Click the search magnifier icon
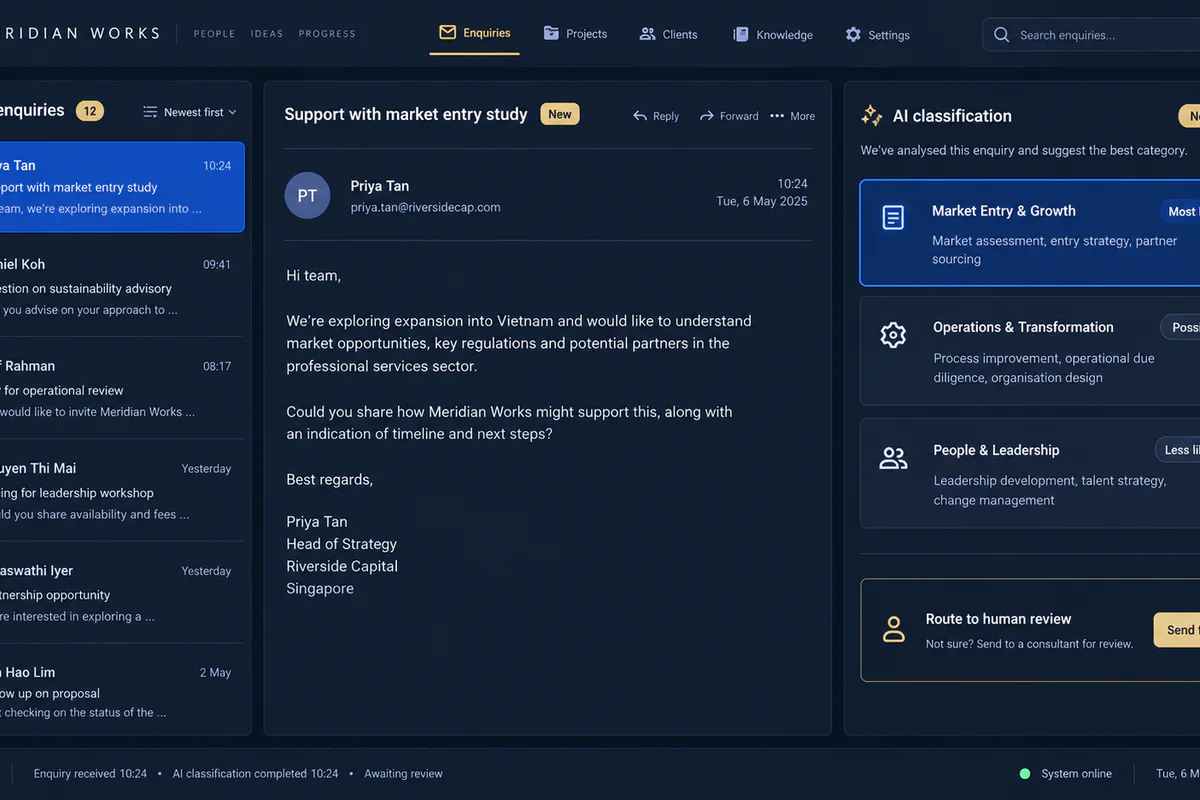Image resolution: width=1200 pixels, height=800 pixels. pyautogui.click(x=1001, y=35)
